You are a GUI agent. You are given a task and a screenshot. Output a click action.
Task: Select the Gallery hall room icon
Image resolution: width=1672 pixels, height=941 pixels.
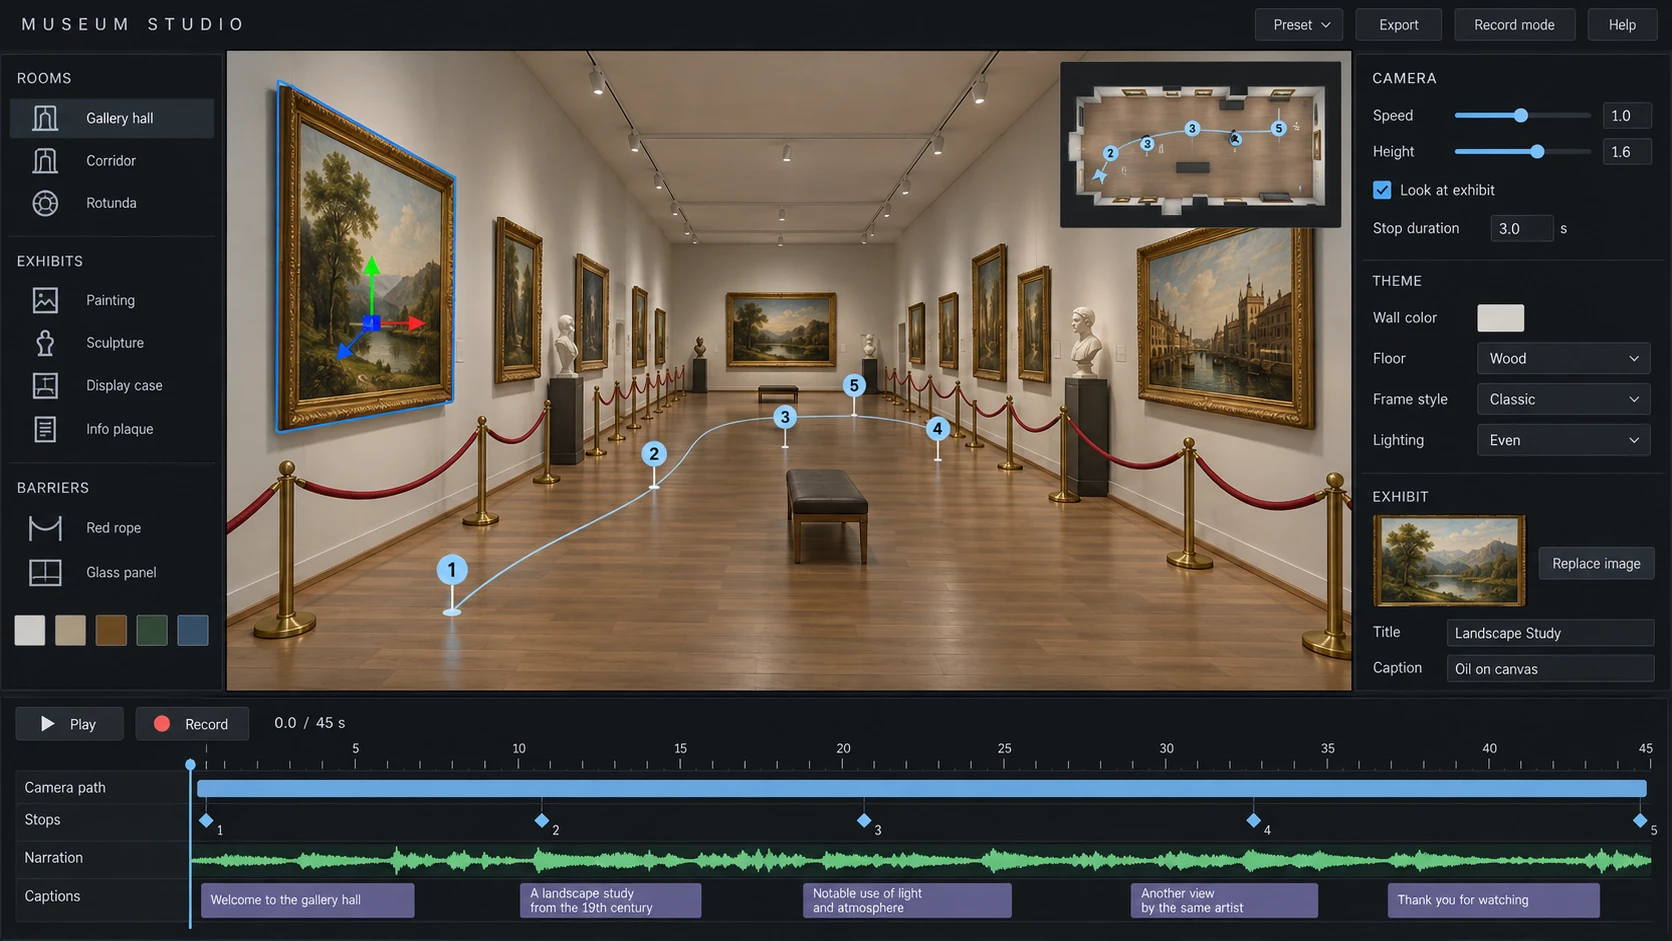(45, 118)
